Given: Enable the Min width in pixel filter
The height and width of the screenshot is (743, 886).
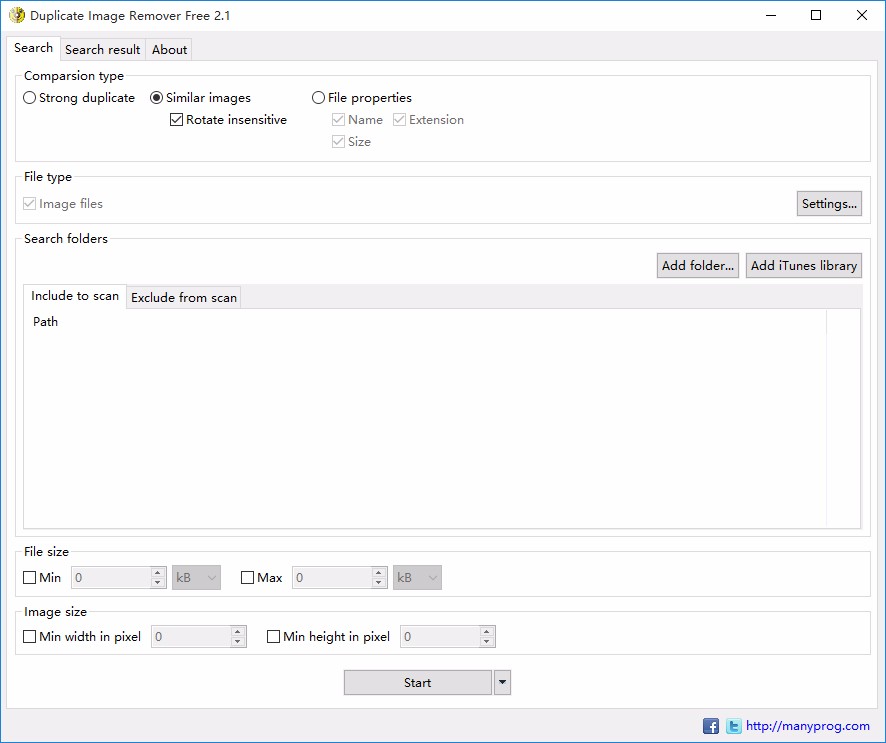Looking at the screenshot, I should tap(29, 636).
